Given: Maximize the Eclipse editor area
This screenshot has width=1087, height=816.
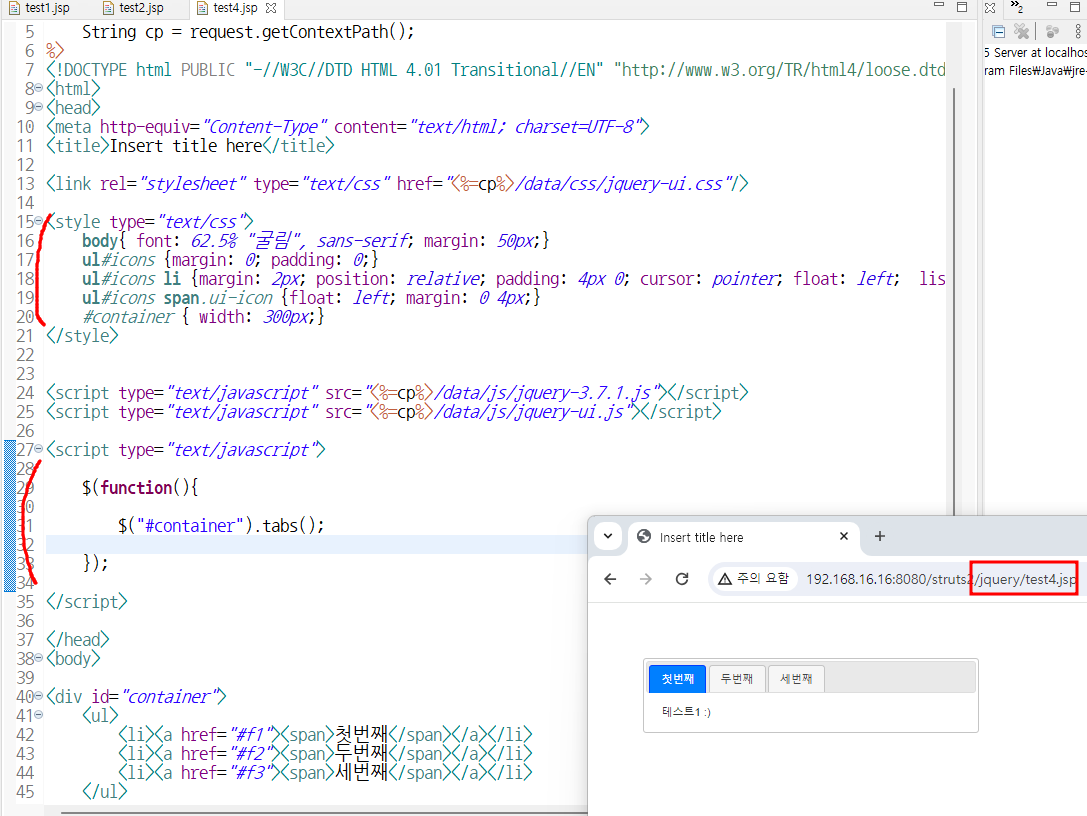Looking at the screenshot, I should tap(962, 7).
